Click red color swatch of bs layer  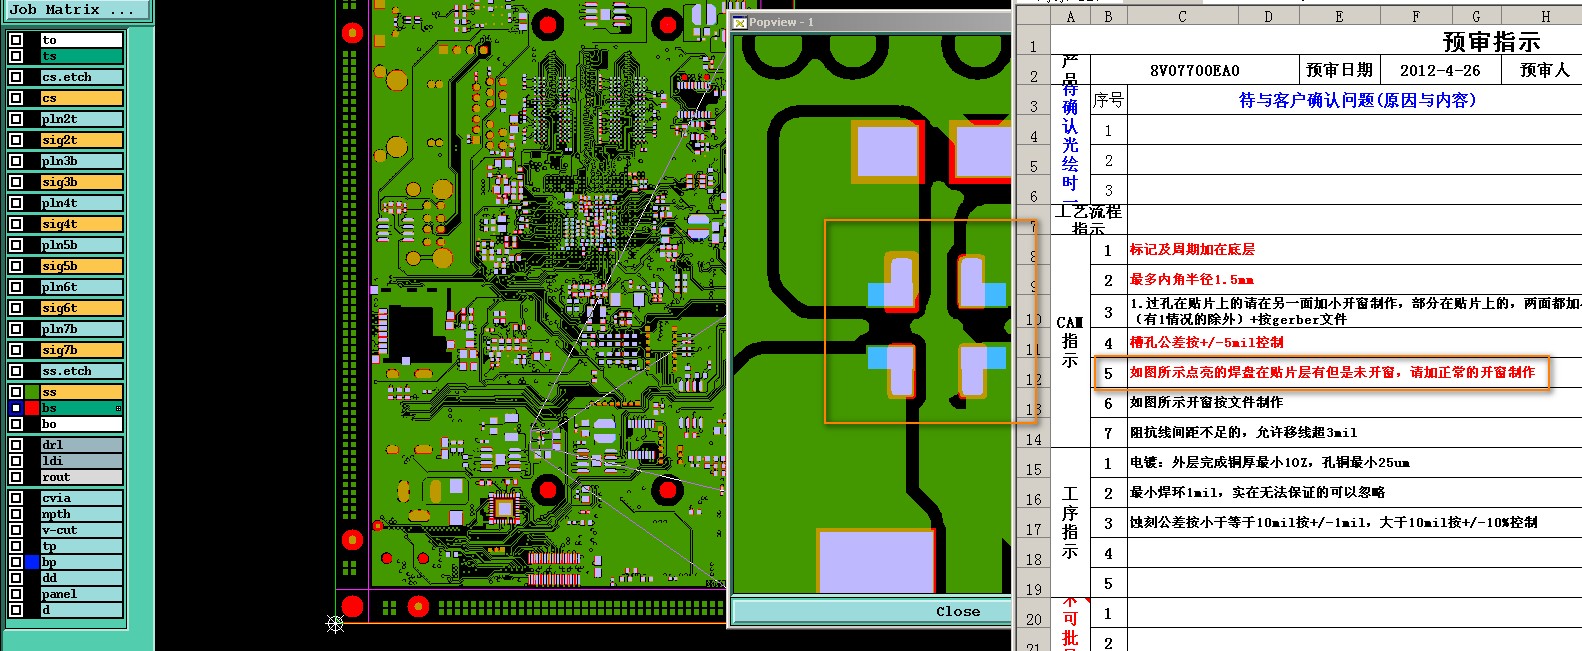[x=32, y=408]
